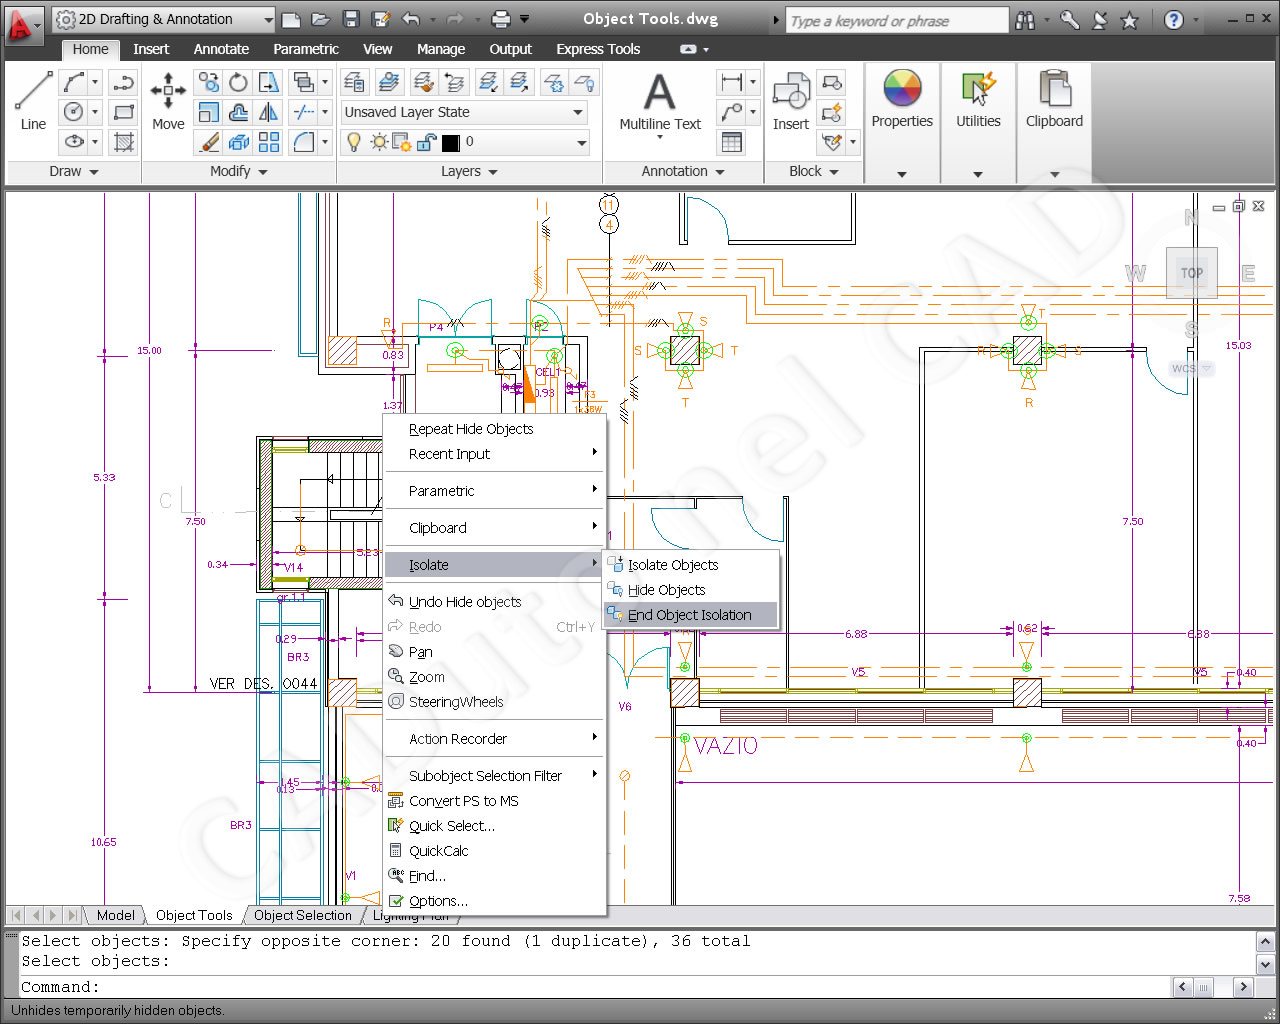Toggle the layer lock padlock
The width and height of the screenshot is (1280, 1024).
point(424,142)
